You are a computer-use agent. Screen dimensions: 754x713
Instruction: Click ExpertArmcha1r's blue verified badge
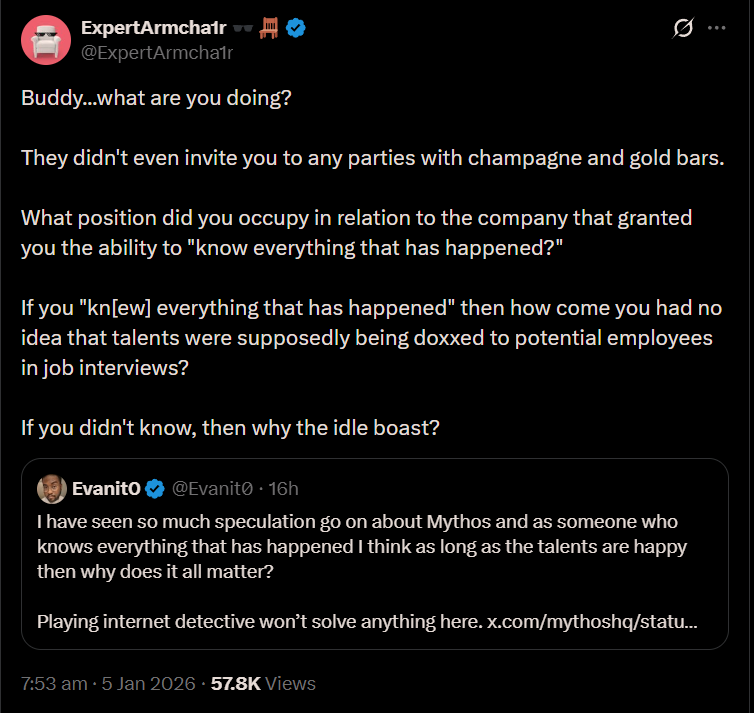pyautogui.click(x=296, y=28)
